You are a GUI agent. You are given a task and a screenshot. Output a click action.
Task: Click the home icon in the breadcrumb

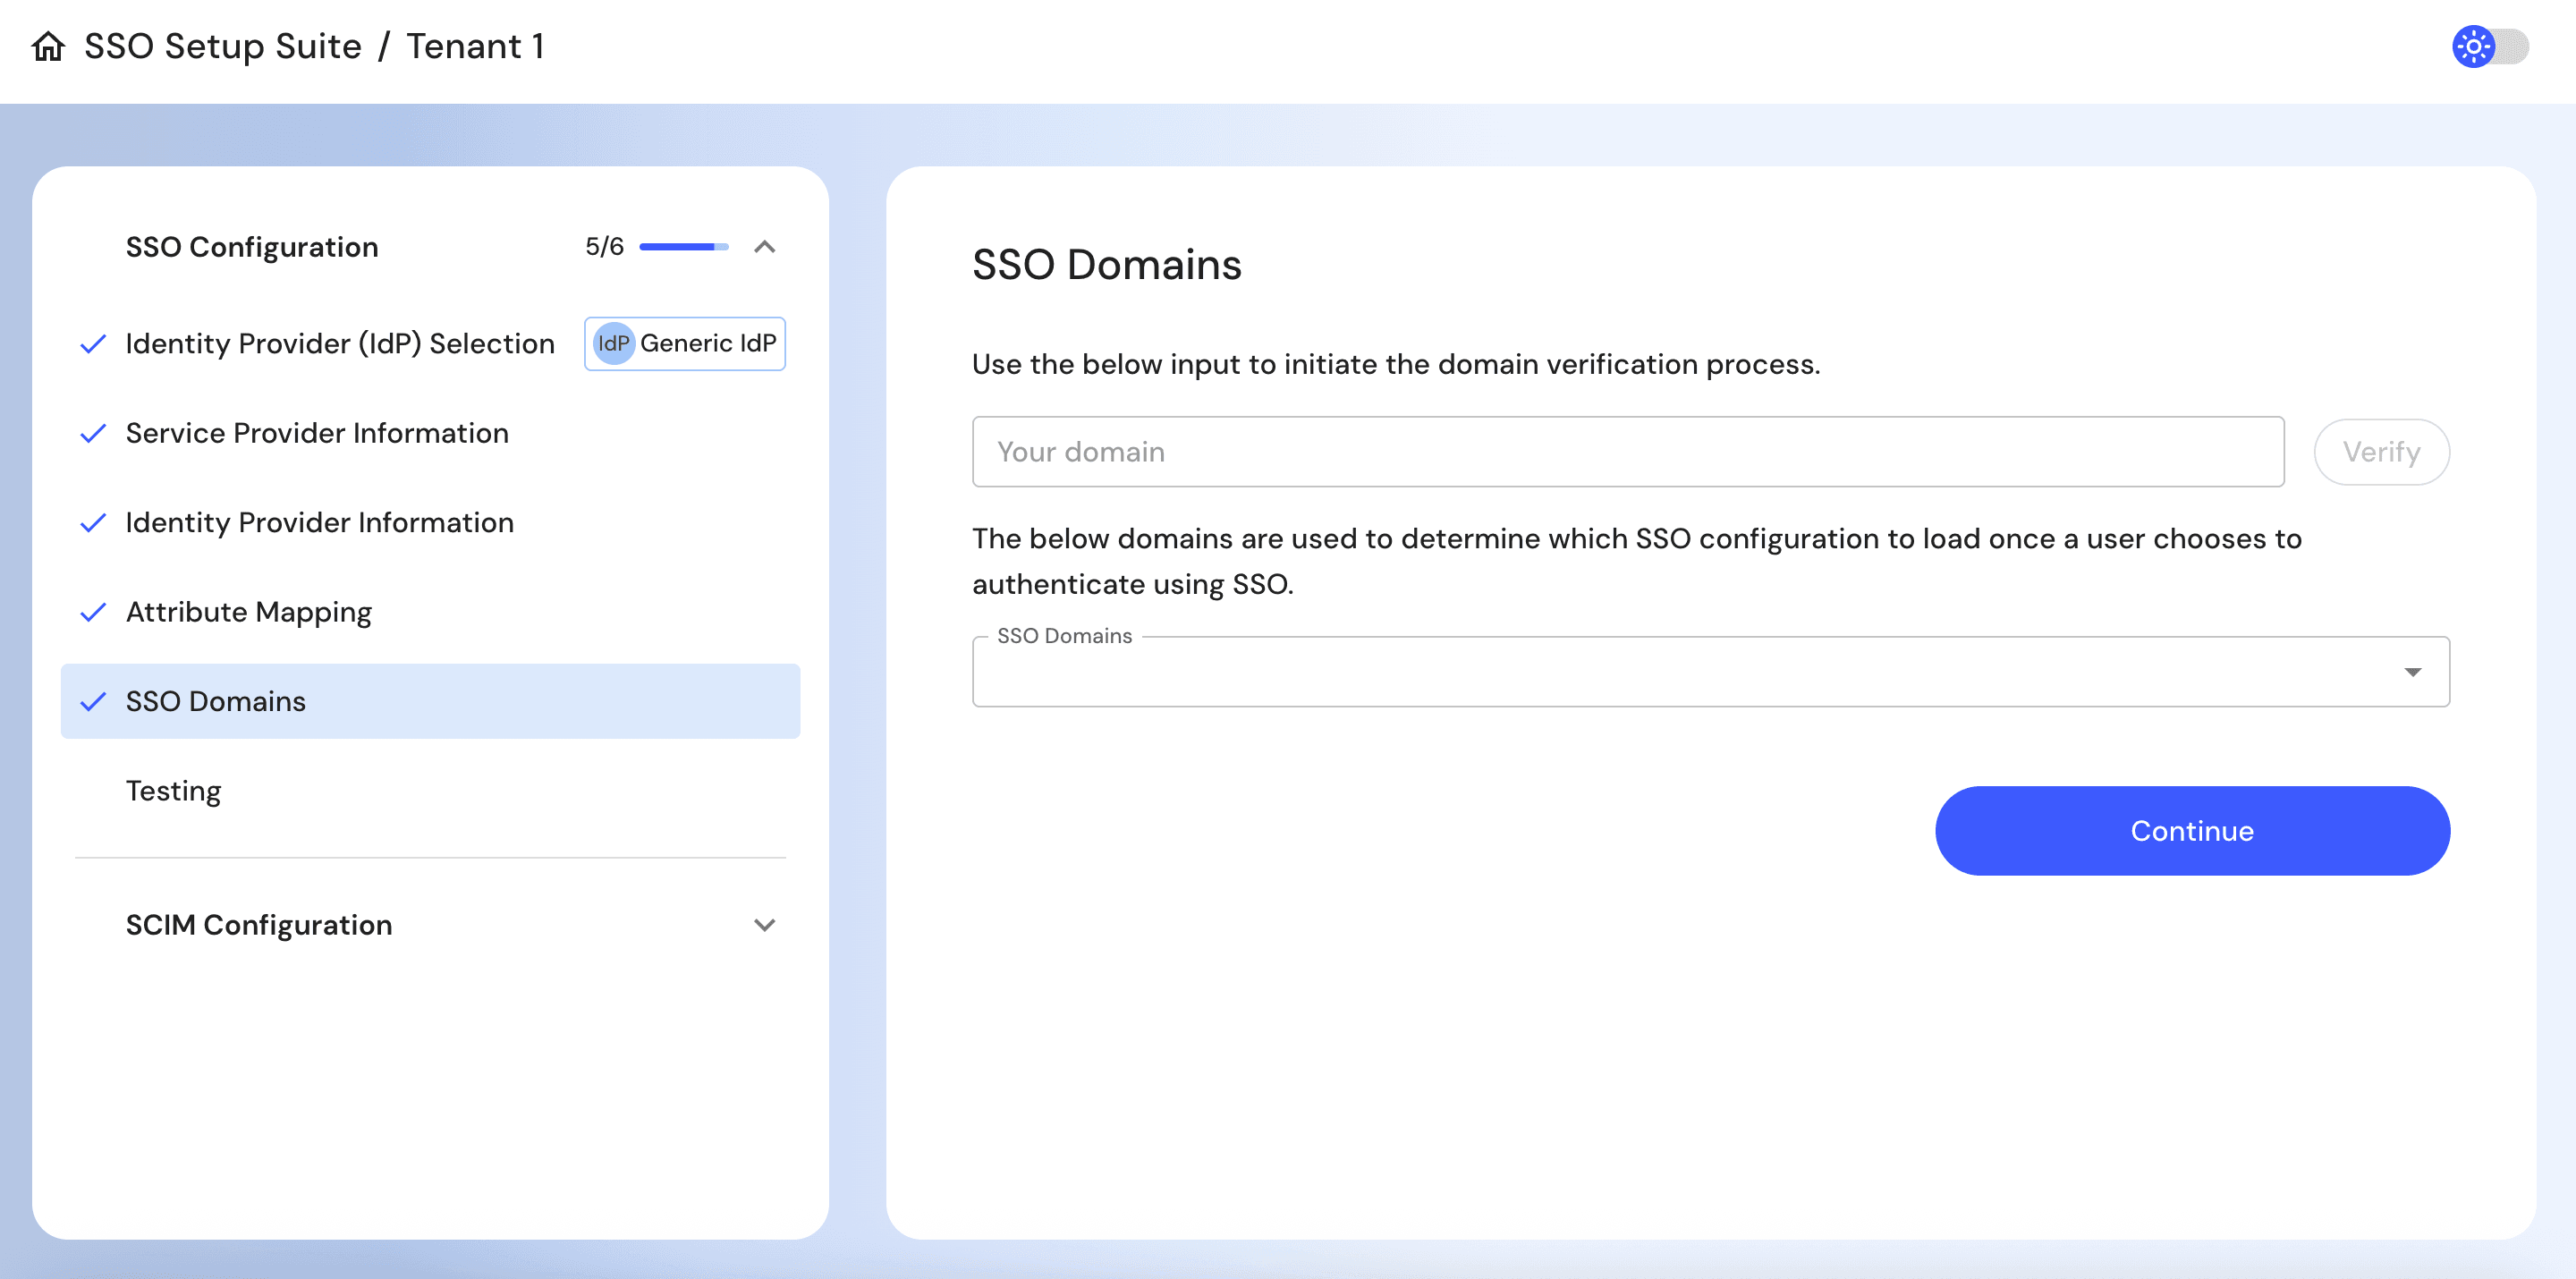click(x=47, y=46)
